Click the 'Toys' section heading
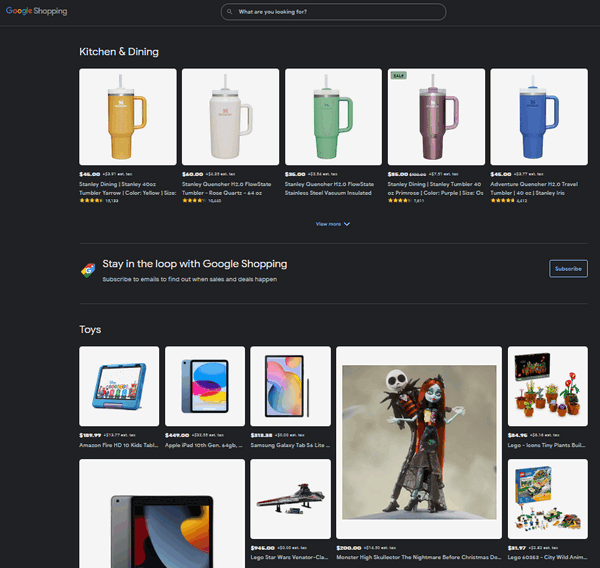Image resolution: width=600 pixels, height=568 pixels. (90, 330)
